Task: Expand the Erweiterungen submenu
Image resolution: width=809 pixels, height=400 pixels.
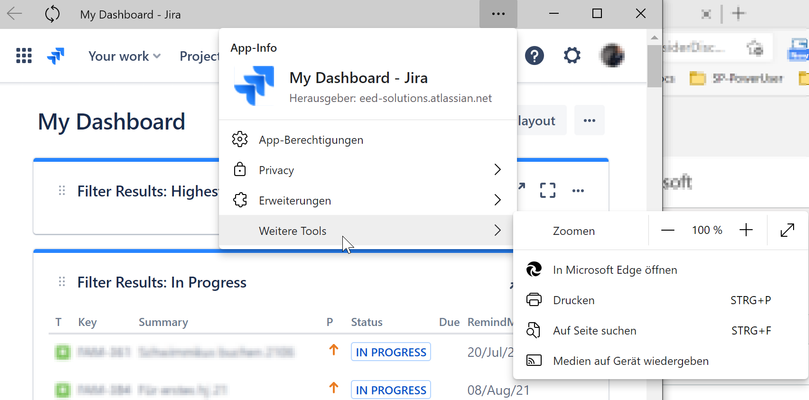Action: [x=368, y=200]
